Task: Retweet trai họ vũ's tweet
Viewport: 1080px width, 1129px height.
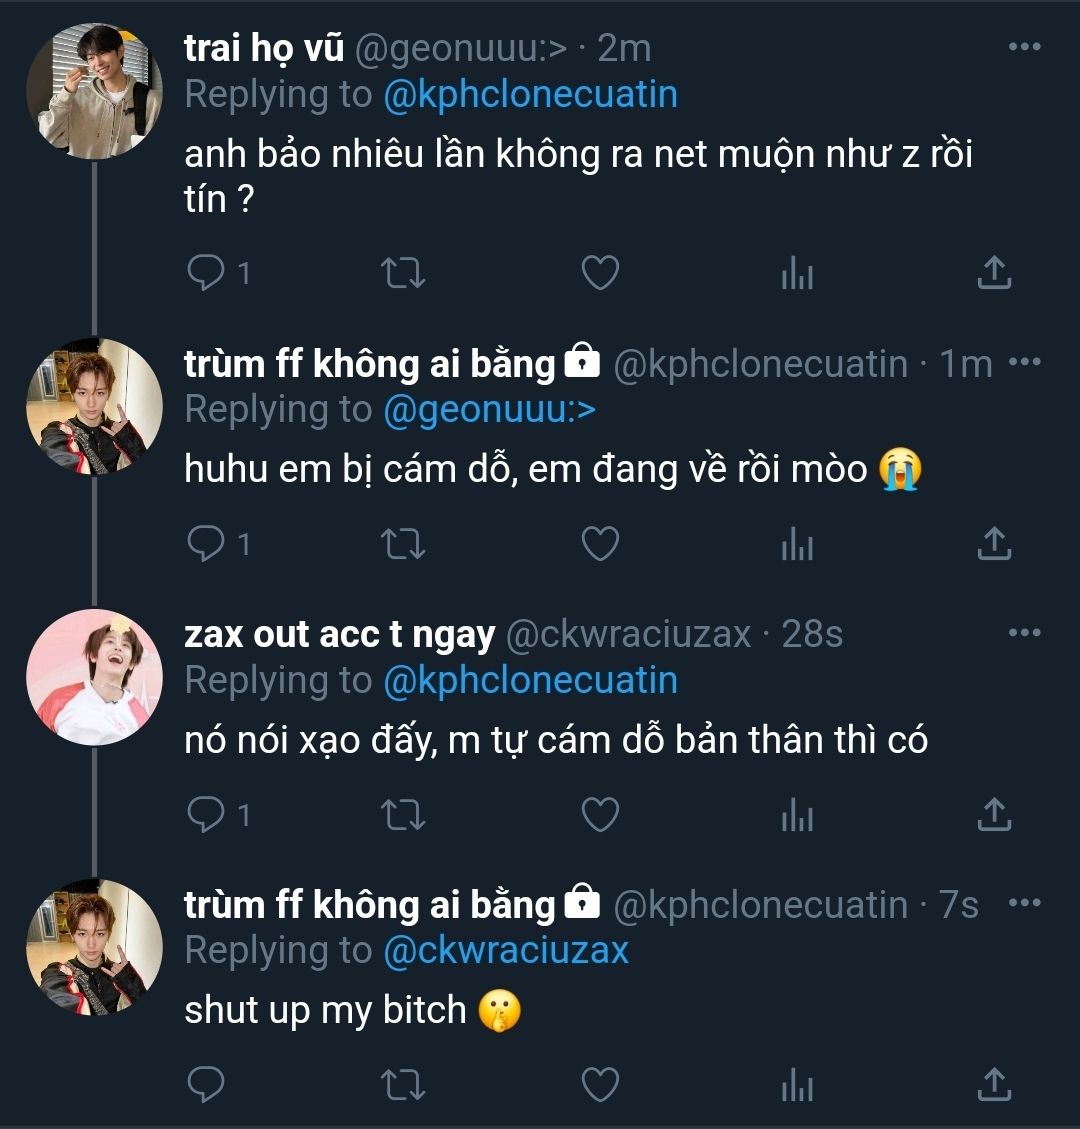Action: (403, 272)
